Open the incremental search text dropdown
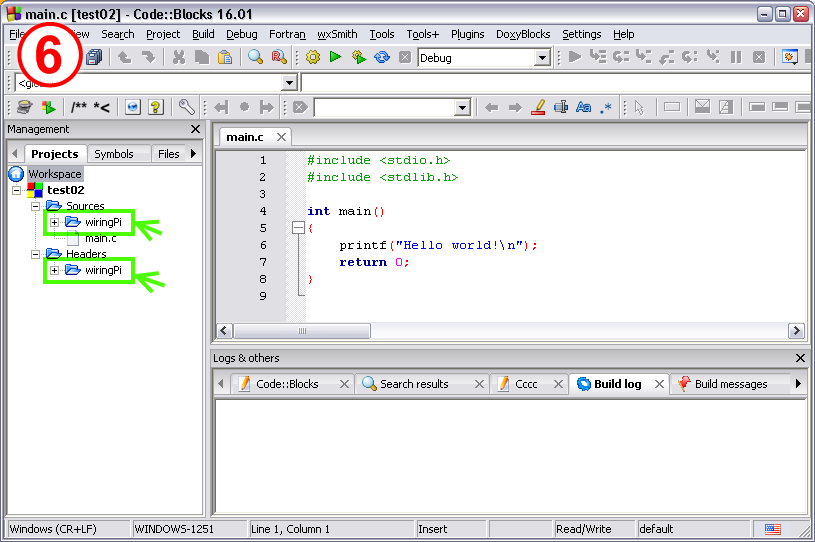This screenshot has height=542, width=815. pyautogui.click(x=462, y=108)
